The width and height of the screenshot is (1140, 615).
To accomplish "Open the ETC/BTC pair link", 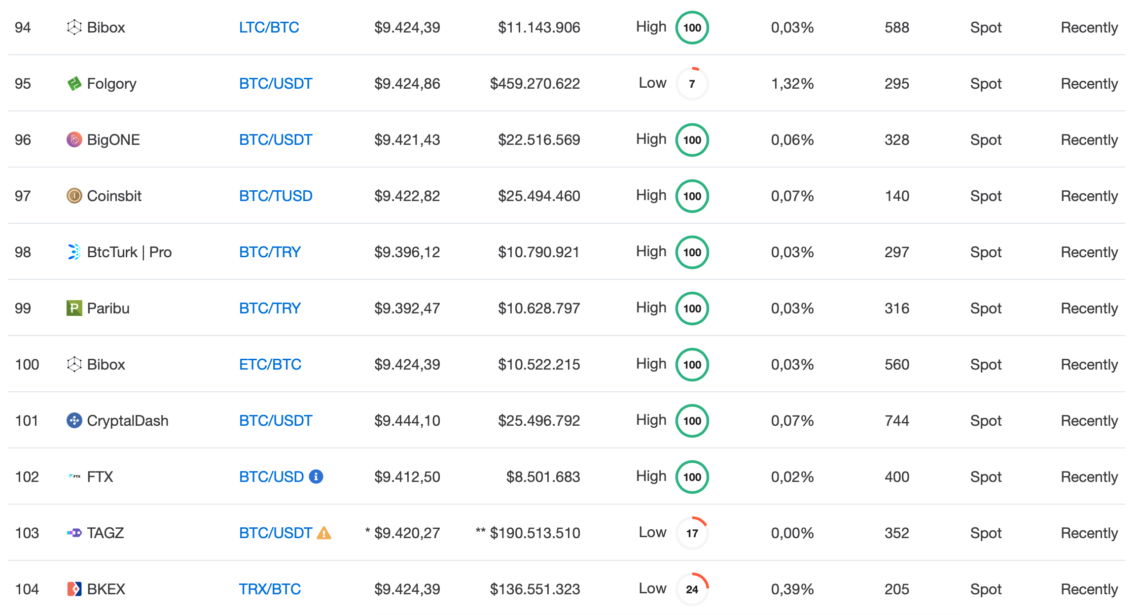I will tap(269, 364).
